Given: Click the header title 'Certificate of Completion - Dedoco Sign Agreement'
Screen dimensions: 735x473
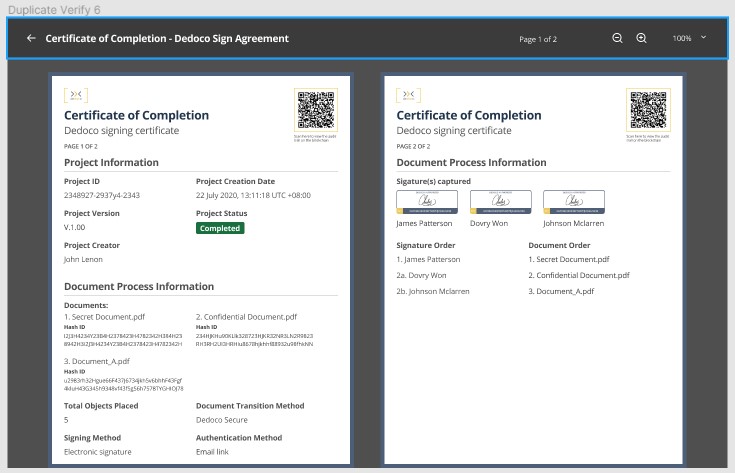Looking at the screenshot, I should click(x=167, y=38).
